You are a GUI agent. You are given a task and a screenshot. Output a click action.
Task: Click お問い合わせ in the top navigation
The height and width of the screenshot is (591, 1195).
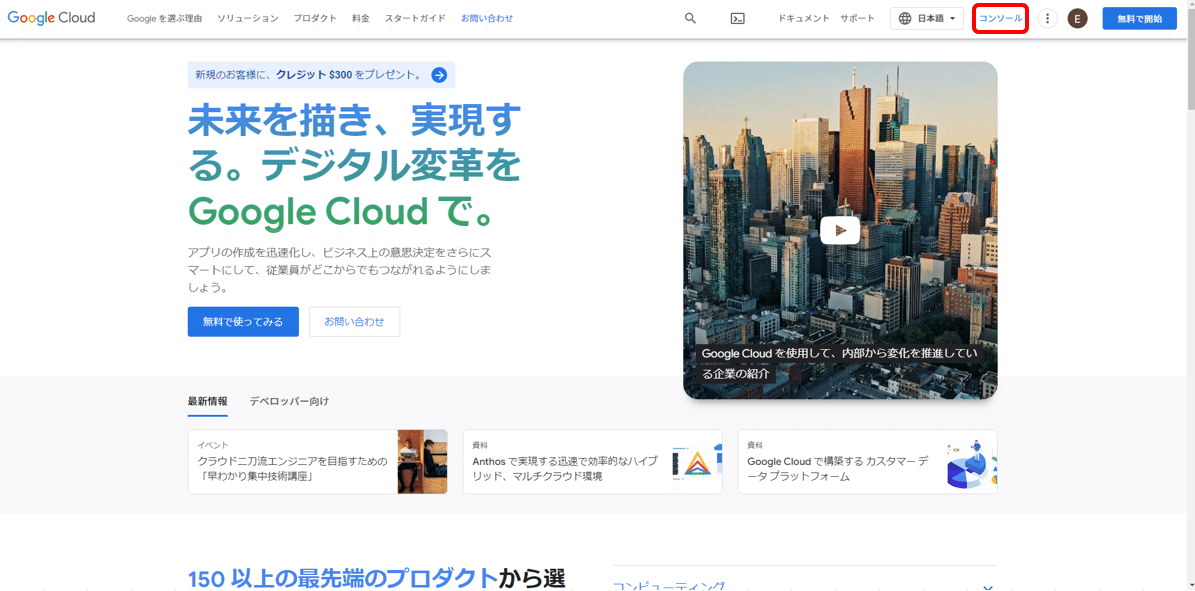487,18
